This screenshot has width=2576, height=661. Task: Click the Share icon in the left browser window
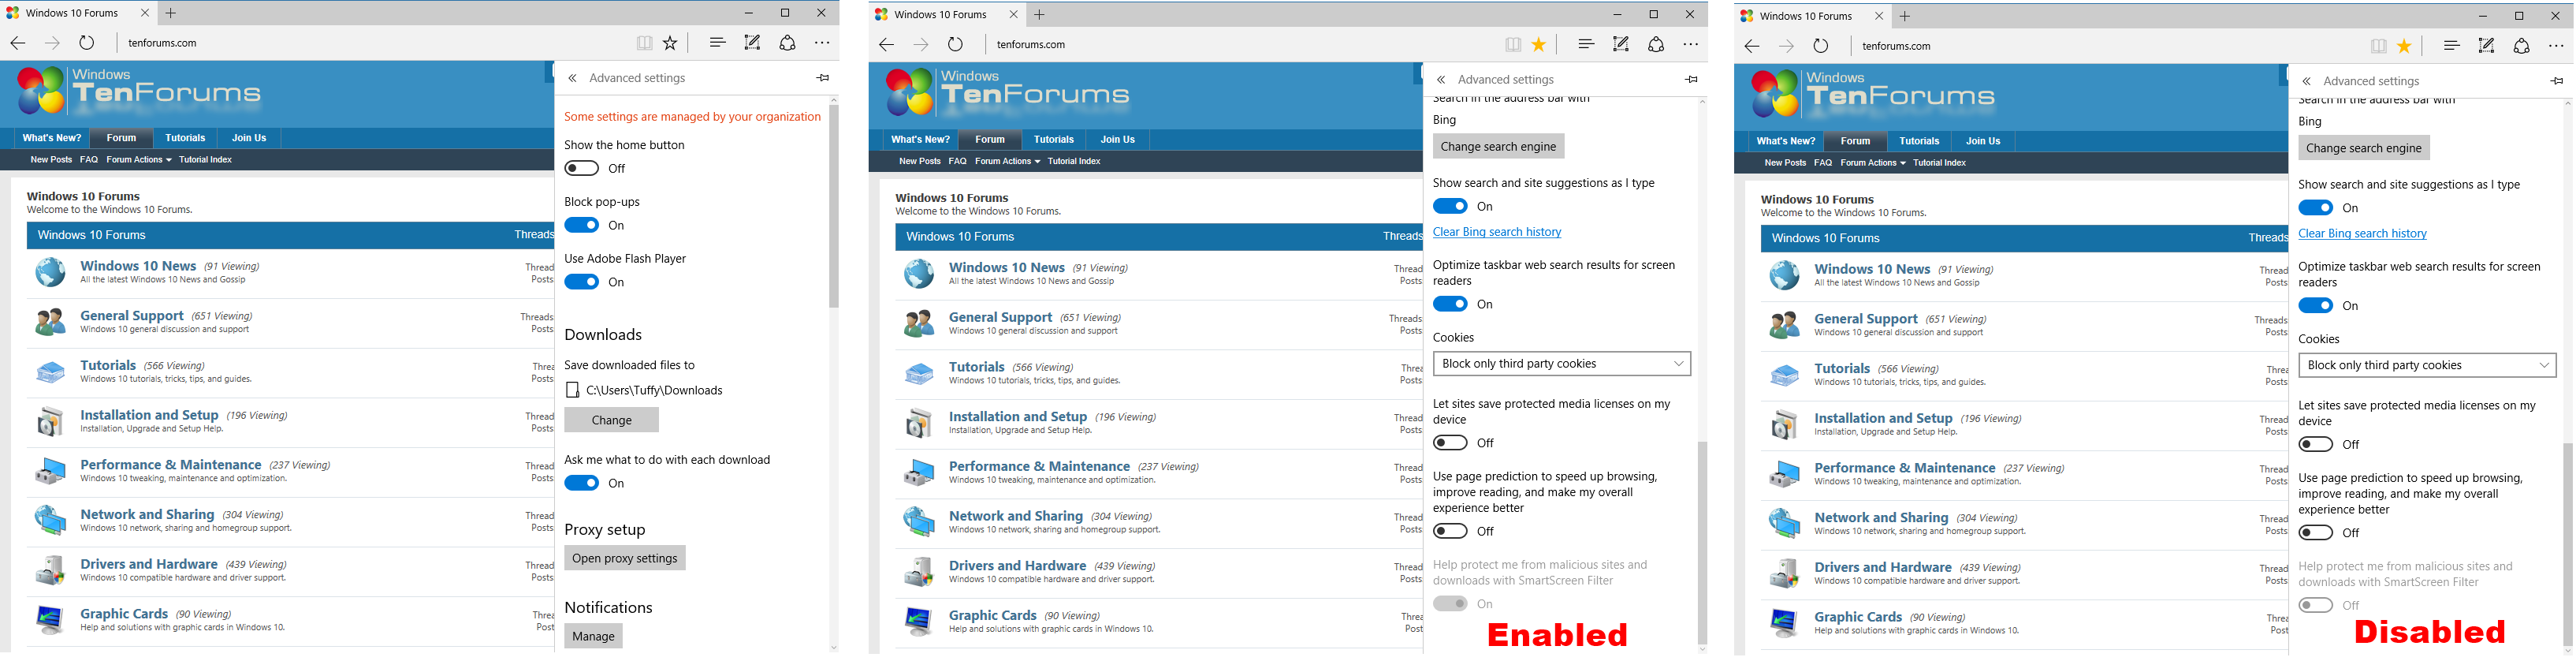tap(787, 43)
